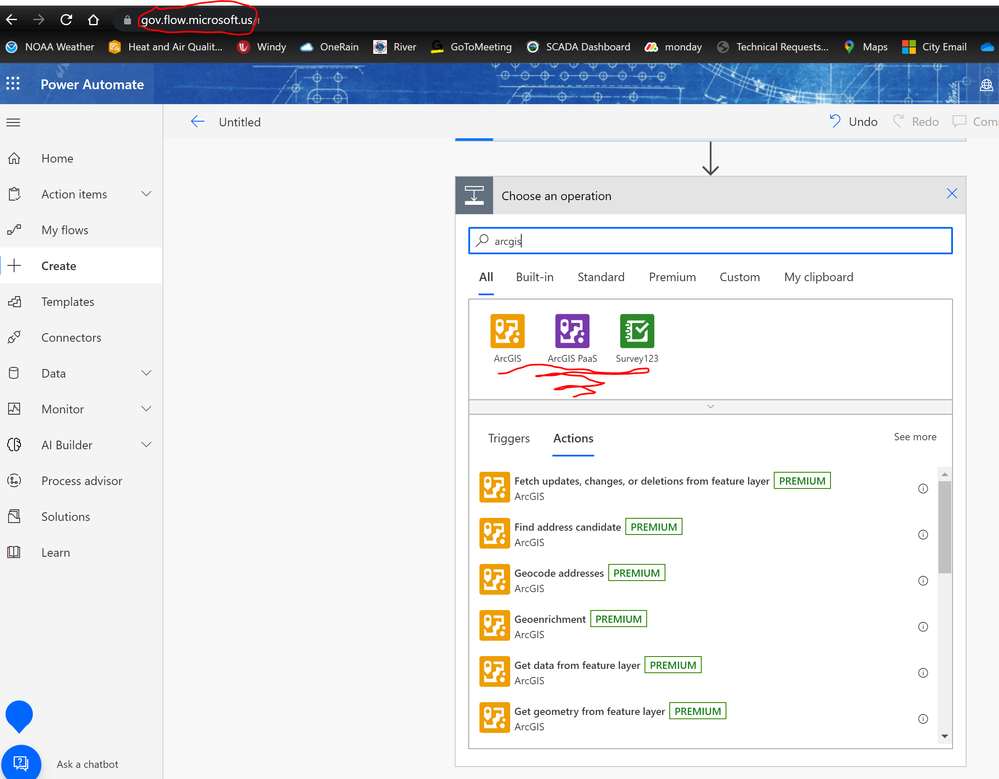999x779 pixels.
Task: Switch to the Premium tab
Action: point(672,277)
